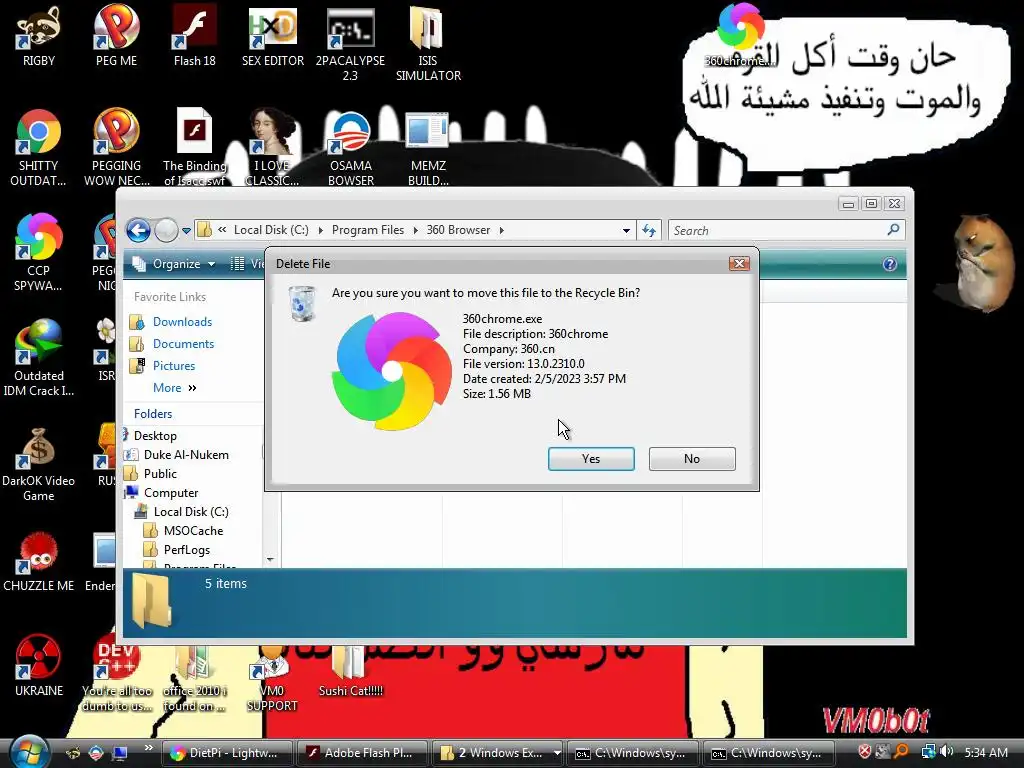
Task: Close the Delete File dialog
Action: point(739,263)
